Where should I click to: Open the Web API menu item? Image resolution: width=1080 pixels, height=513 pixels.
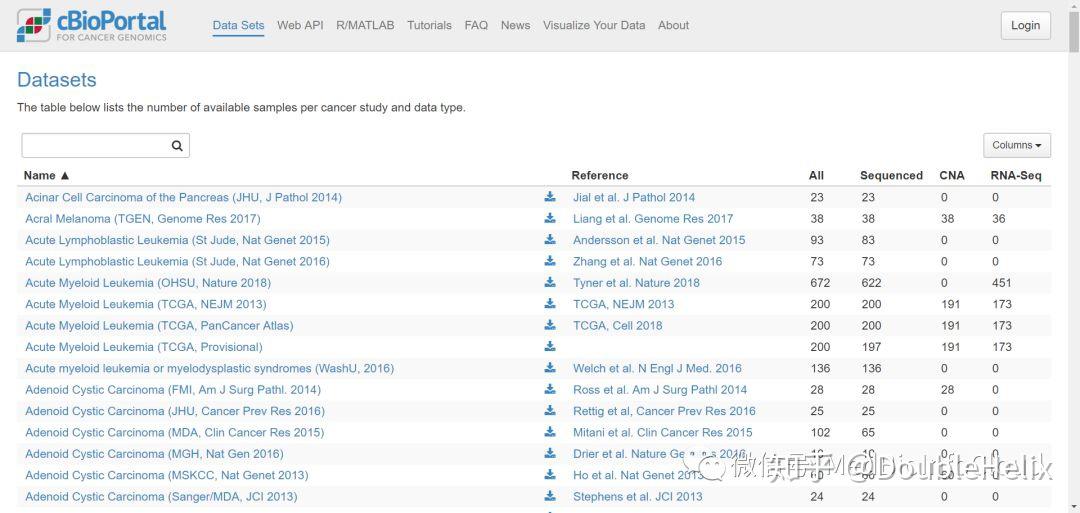tap(300, 25)
